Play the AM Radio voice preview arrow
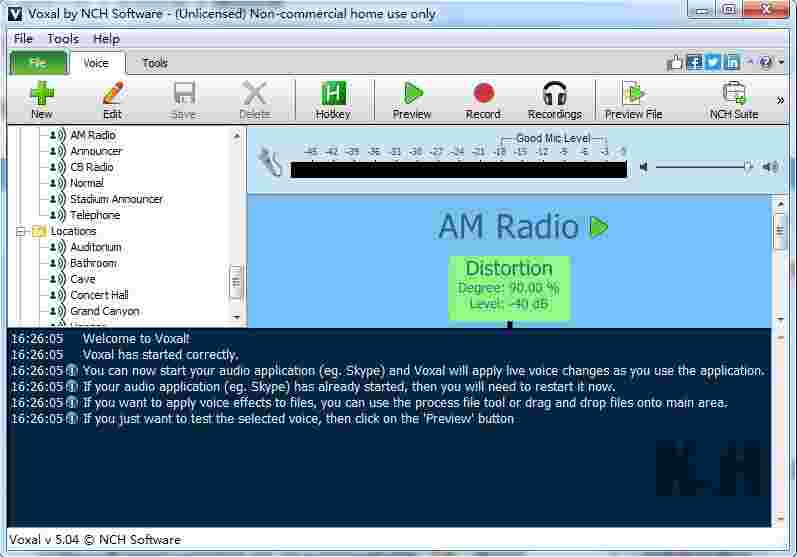797x557 pixels. tap(599, 227)
